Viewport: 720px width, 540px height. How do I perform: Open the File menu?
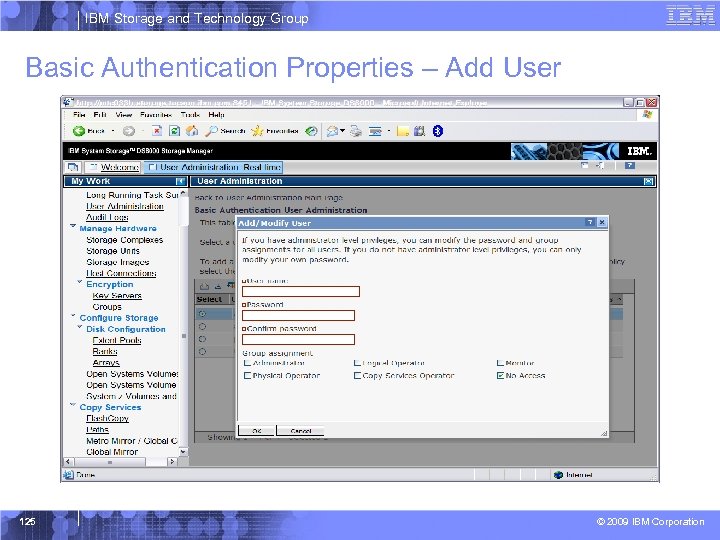click(x=79, y=115)
